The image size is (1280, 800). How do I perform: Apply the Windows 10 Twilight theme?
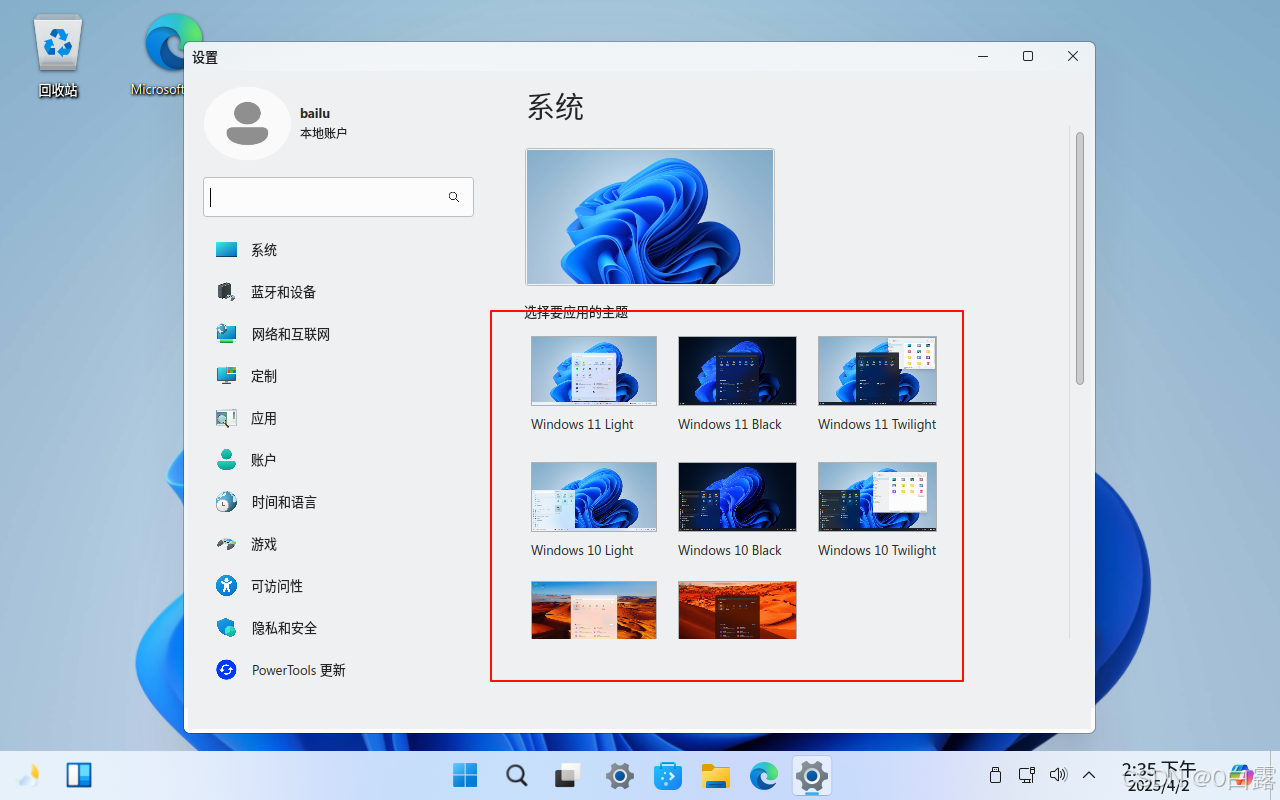(877, 497)
